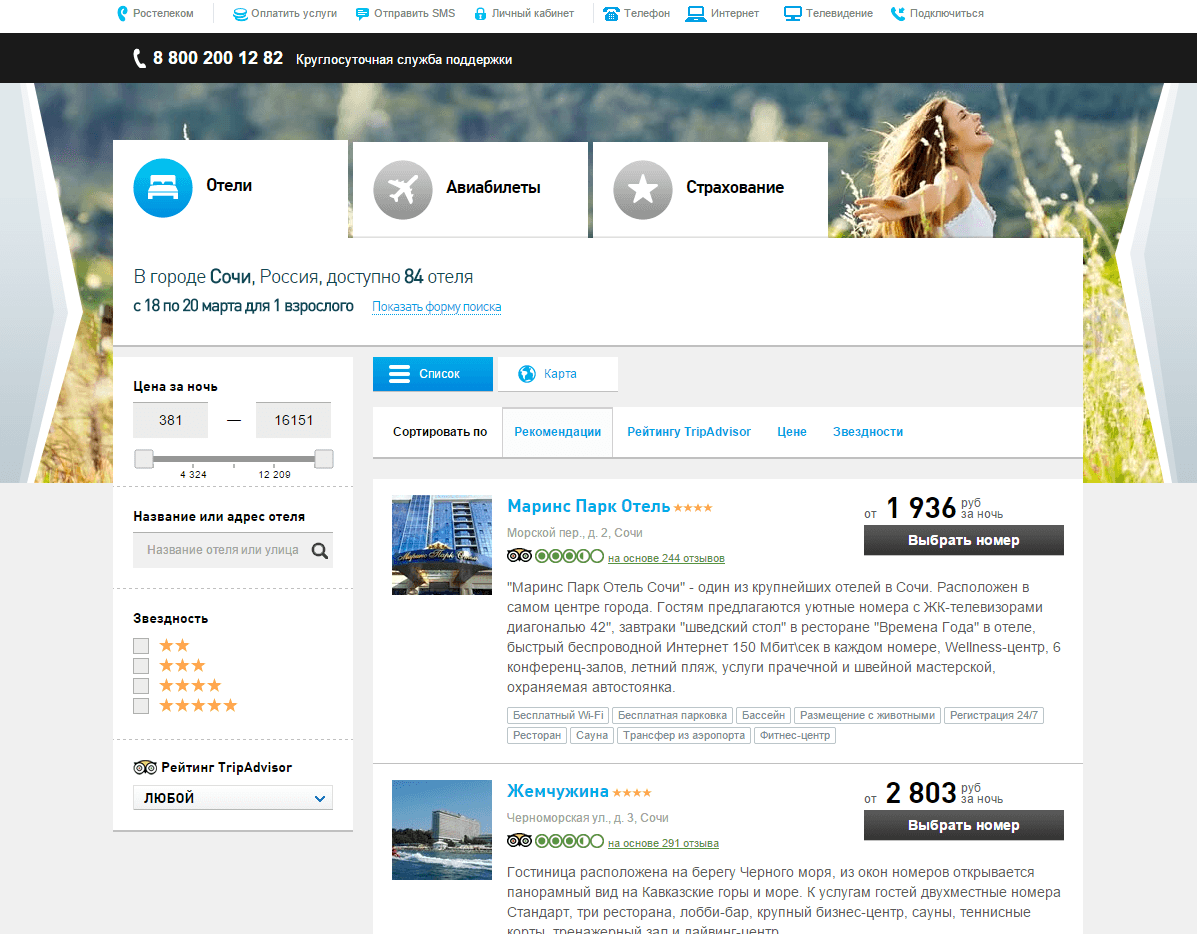Click the 8 800 200 12 82 number
Image resolution: width=1197 pixels, height=934 pixels.
(x=218, y=58)
